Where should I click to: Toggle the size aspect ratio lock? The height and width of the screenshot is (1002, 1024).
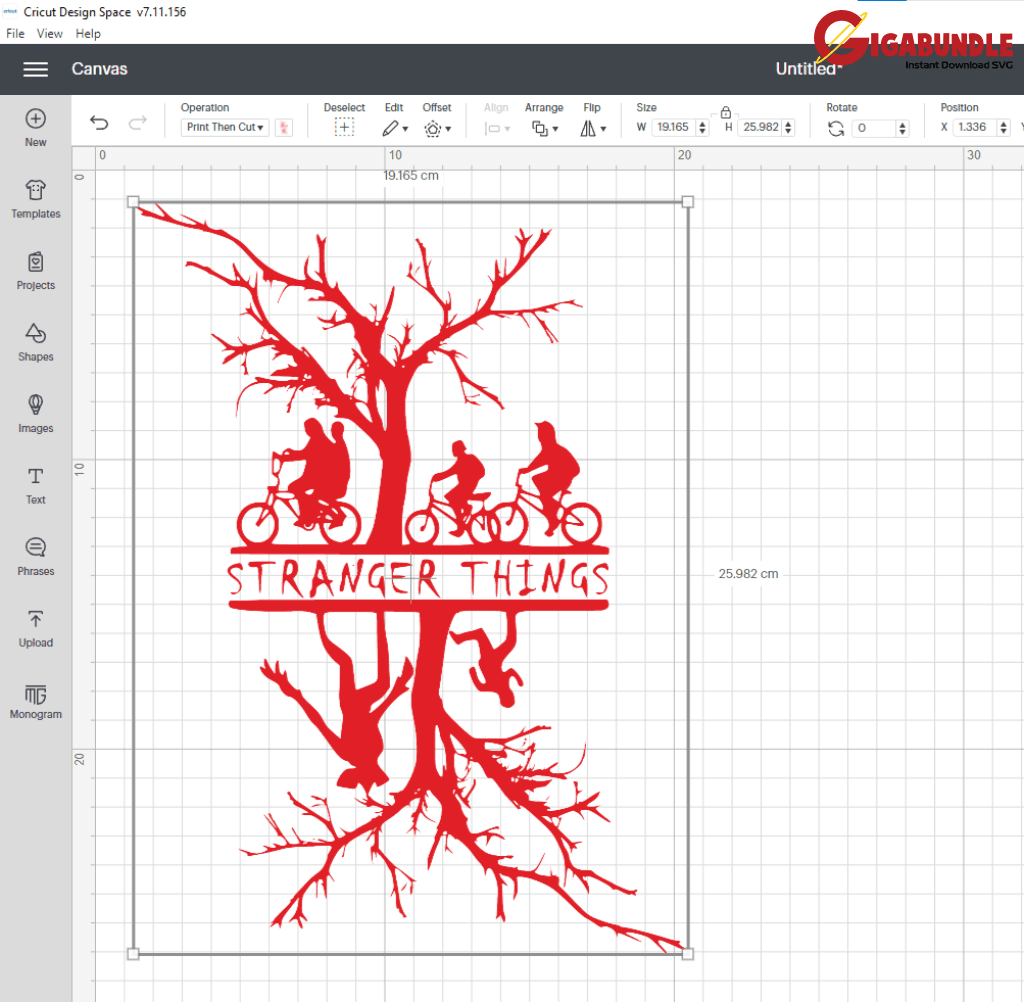(726, 112)
